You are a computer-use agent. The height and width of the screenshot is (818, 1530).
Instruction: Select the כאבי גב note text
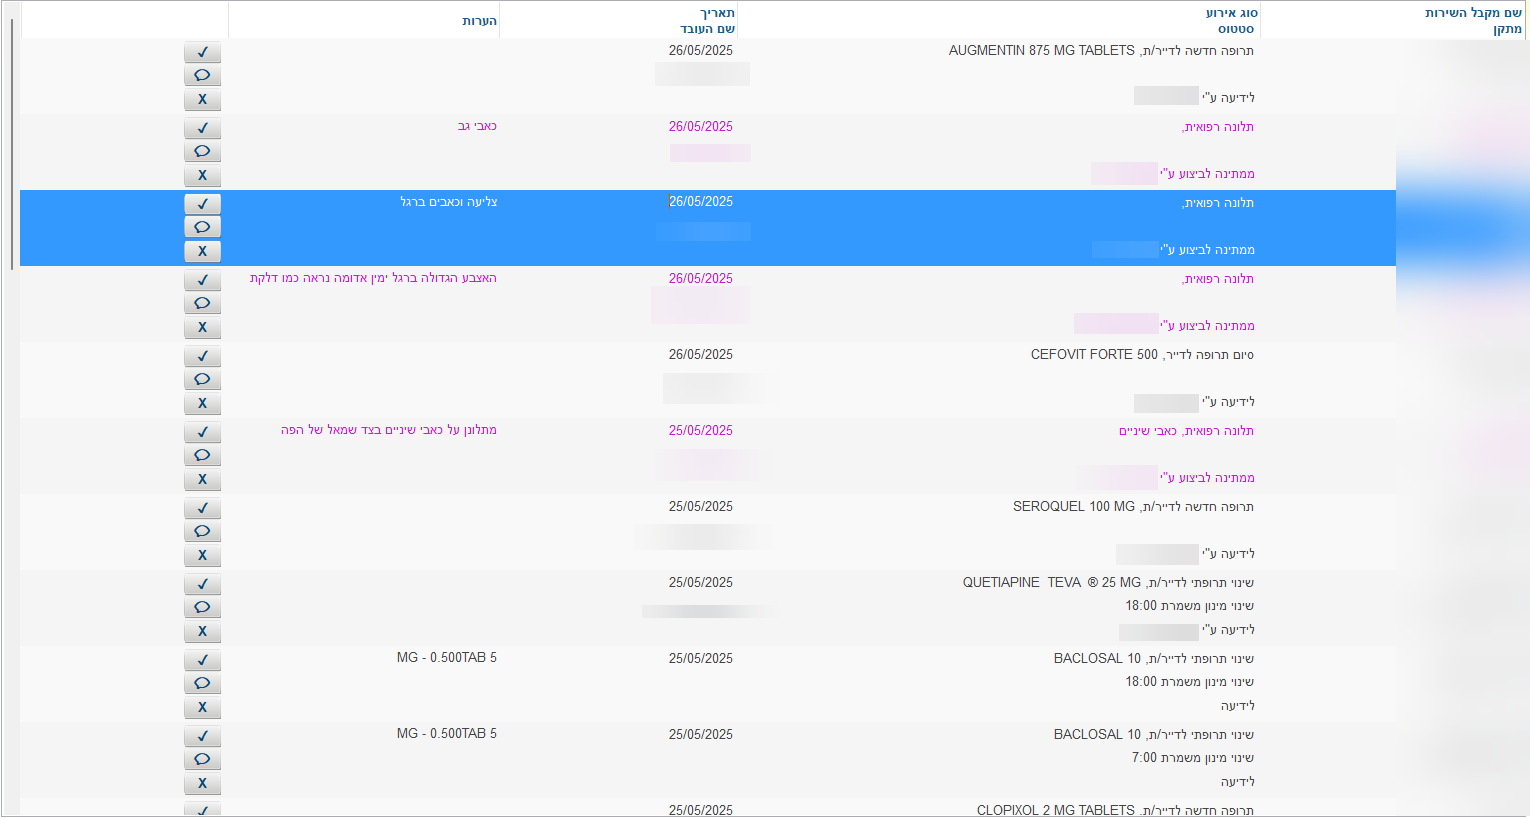tap(477, 126)
